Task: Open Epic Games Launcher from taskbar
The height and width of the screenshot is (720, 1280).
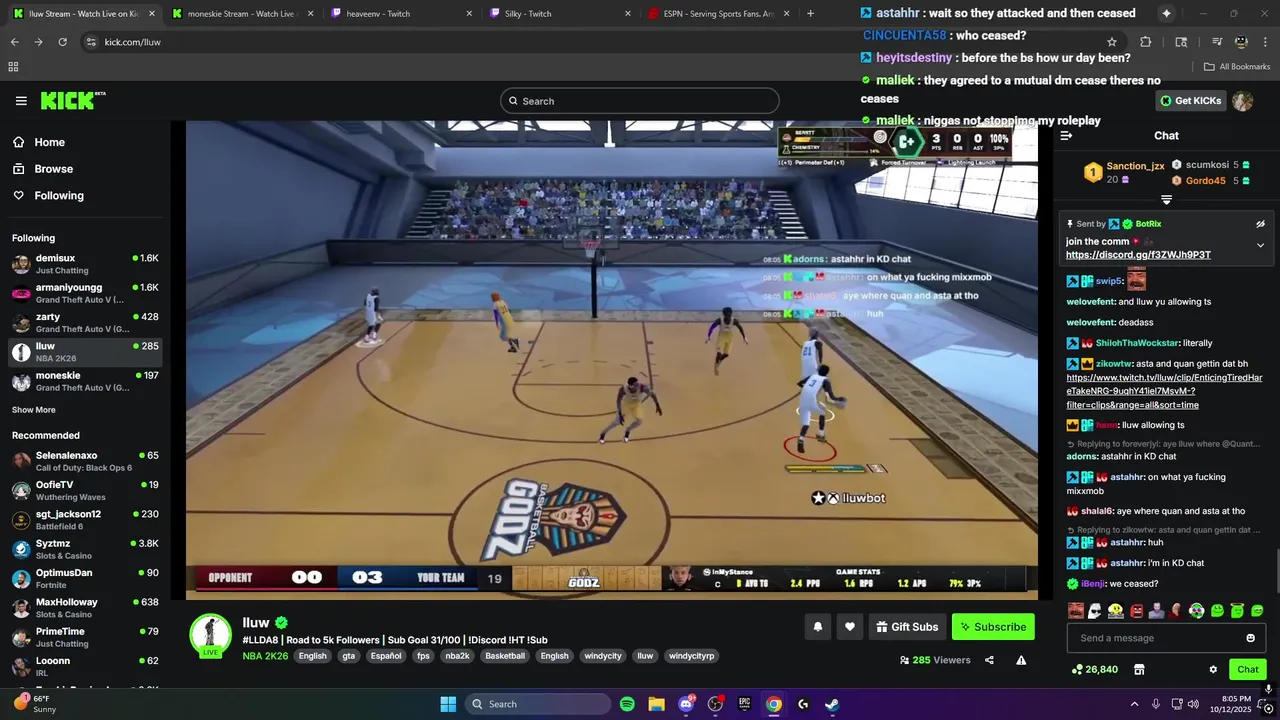Action: (744, 704)
